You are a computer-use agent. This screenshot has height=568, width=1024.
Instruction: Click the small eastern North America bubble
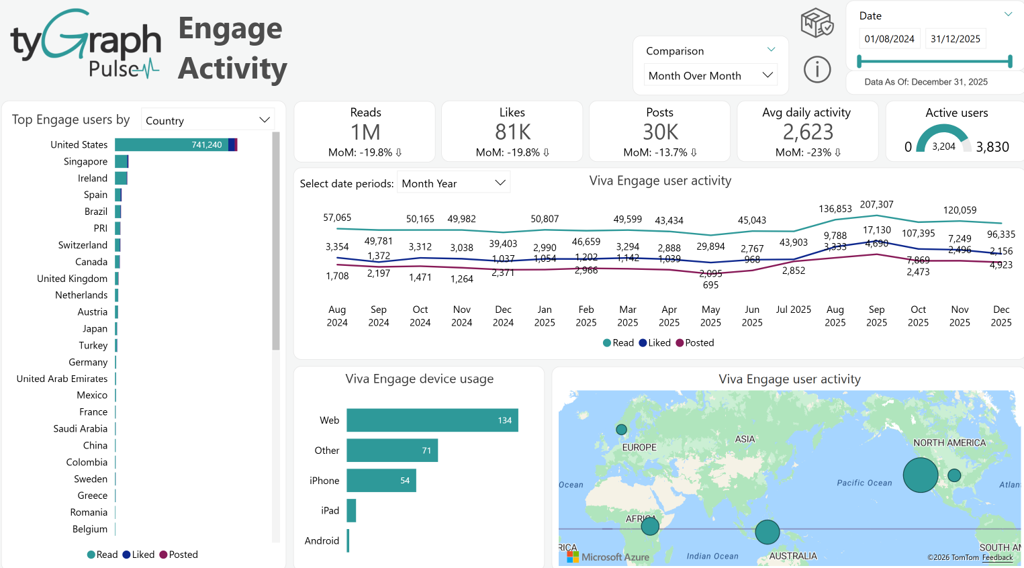coord(954,475)
